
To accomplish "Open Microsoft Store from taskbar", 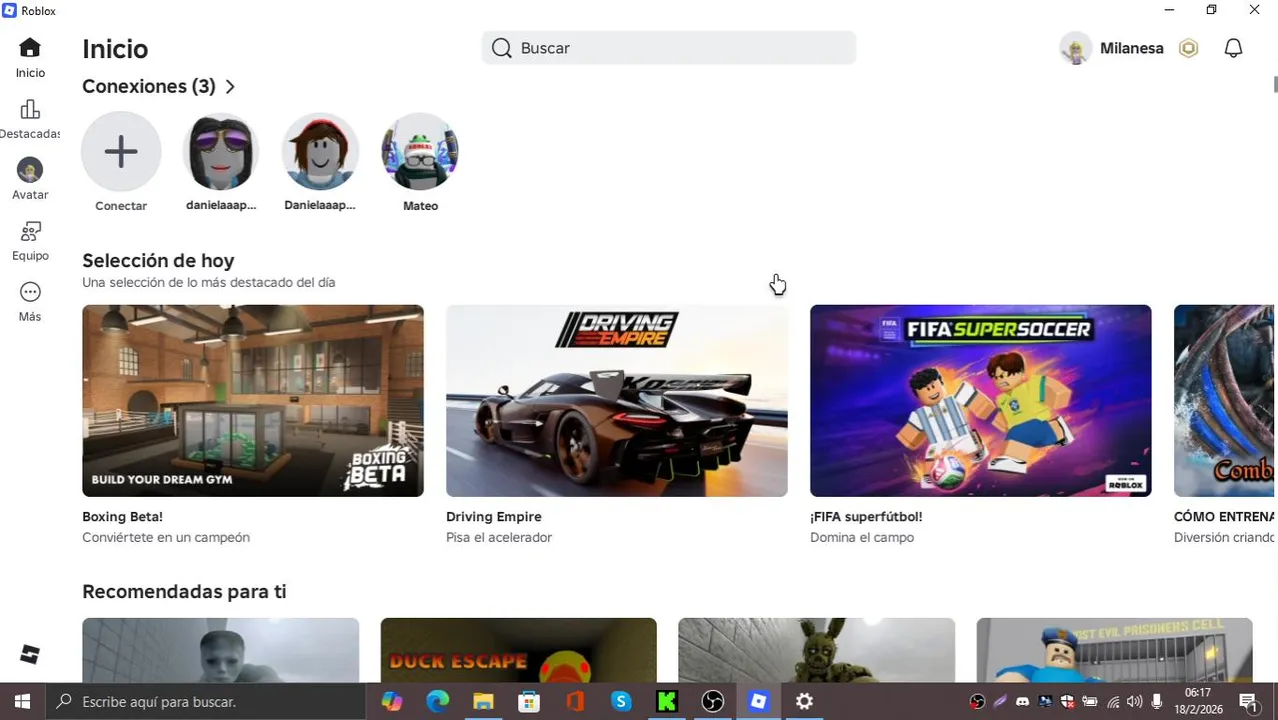I will 529,702.
